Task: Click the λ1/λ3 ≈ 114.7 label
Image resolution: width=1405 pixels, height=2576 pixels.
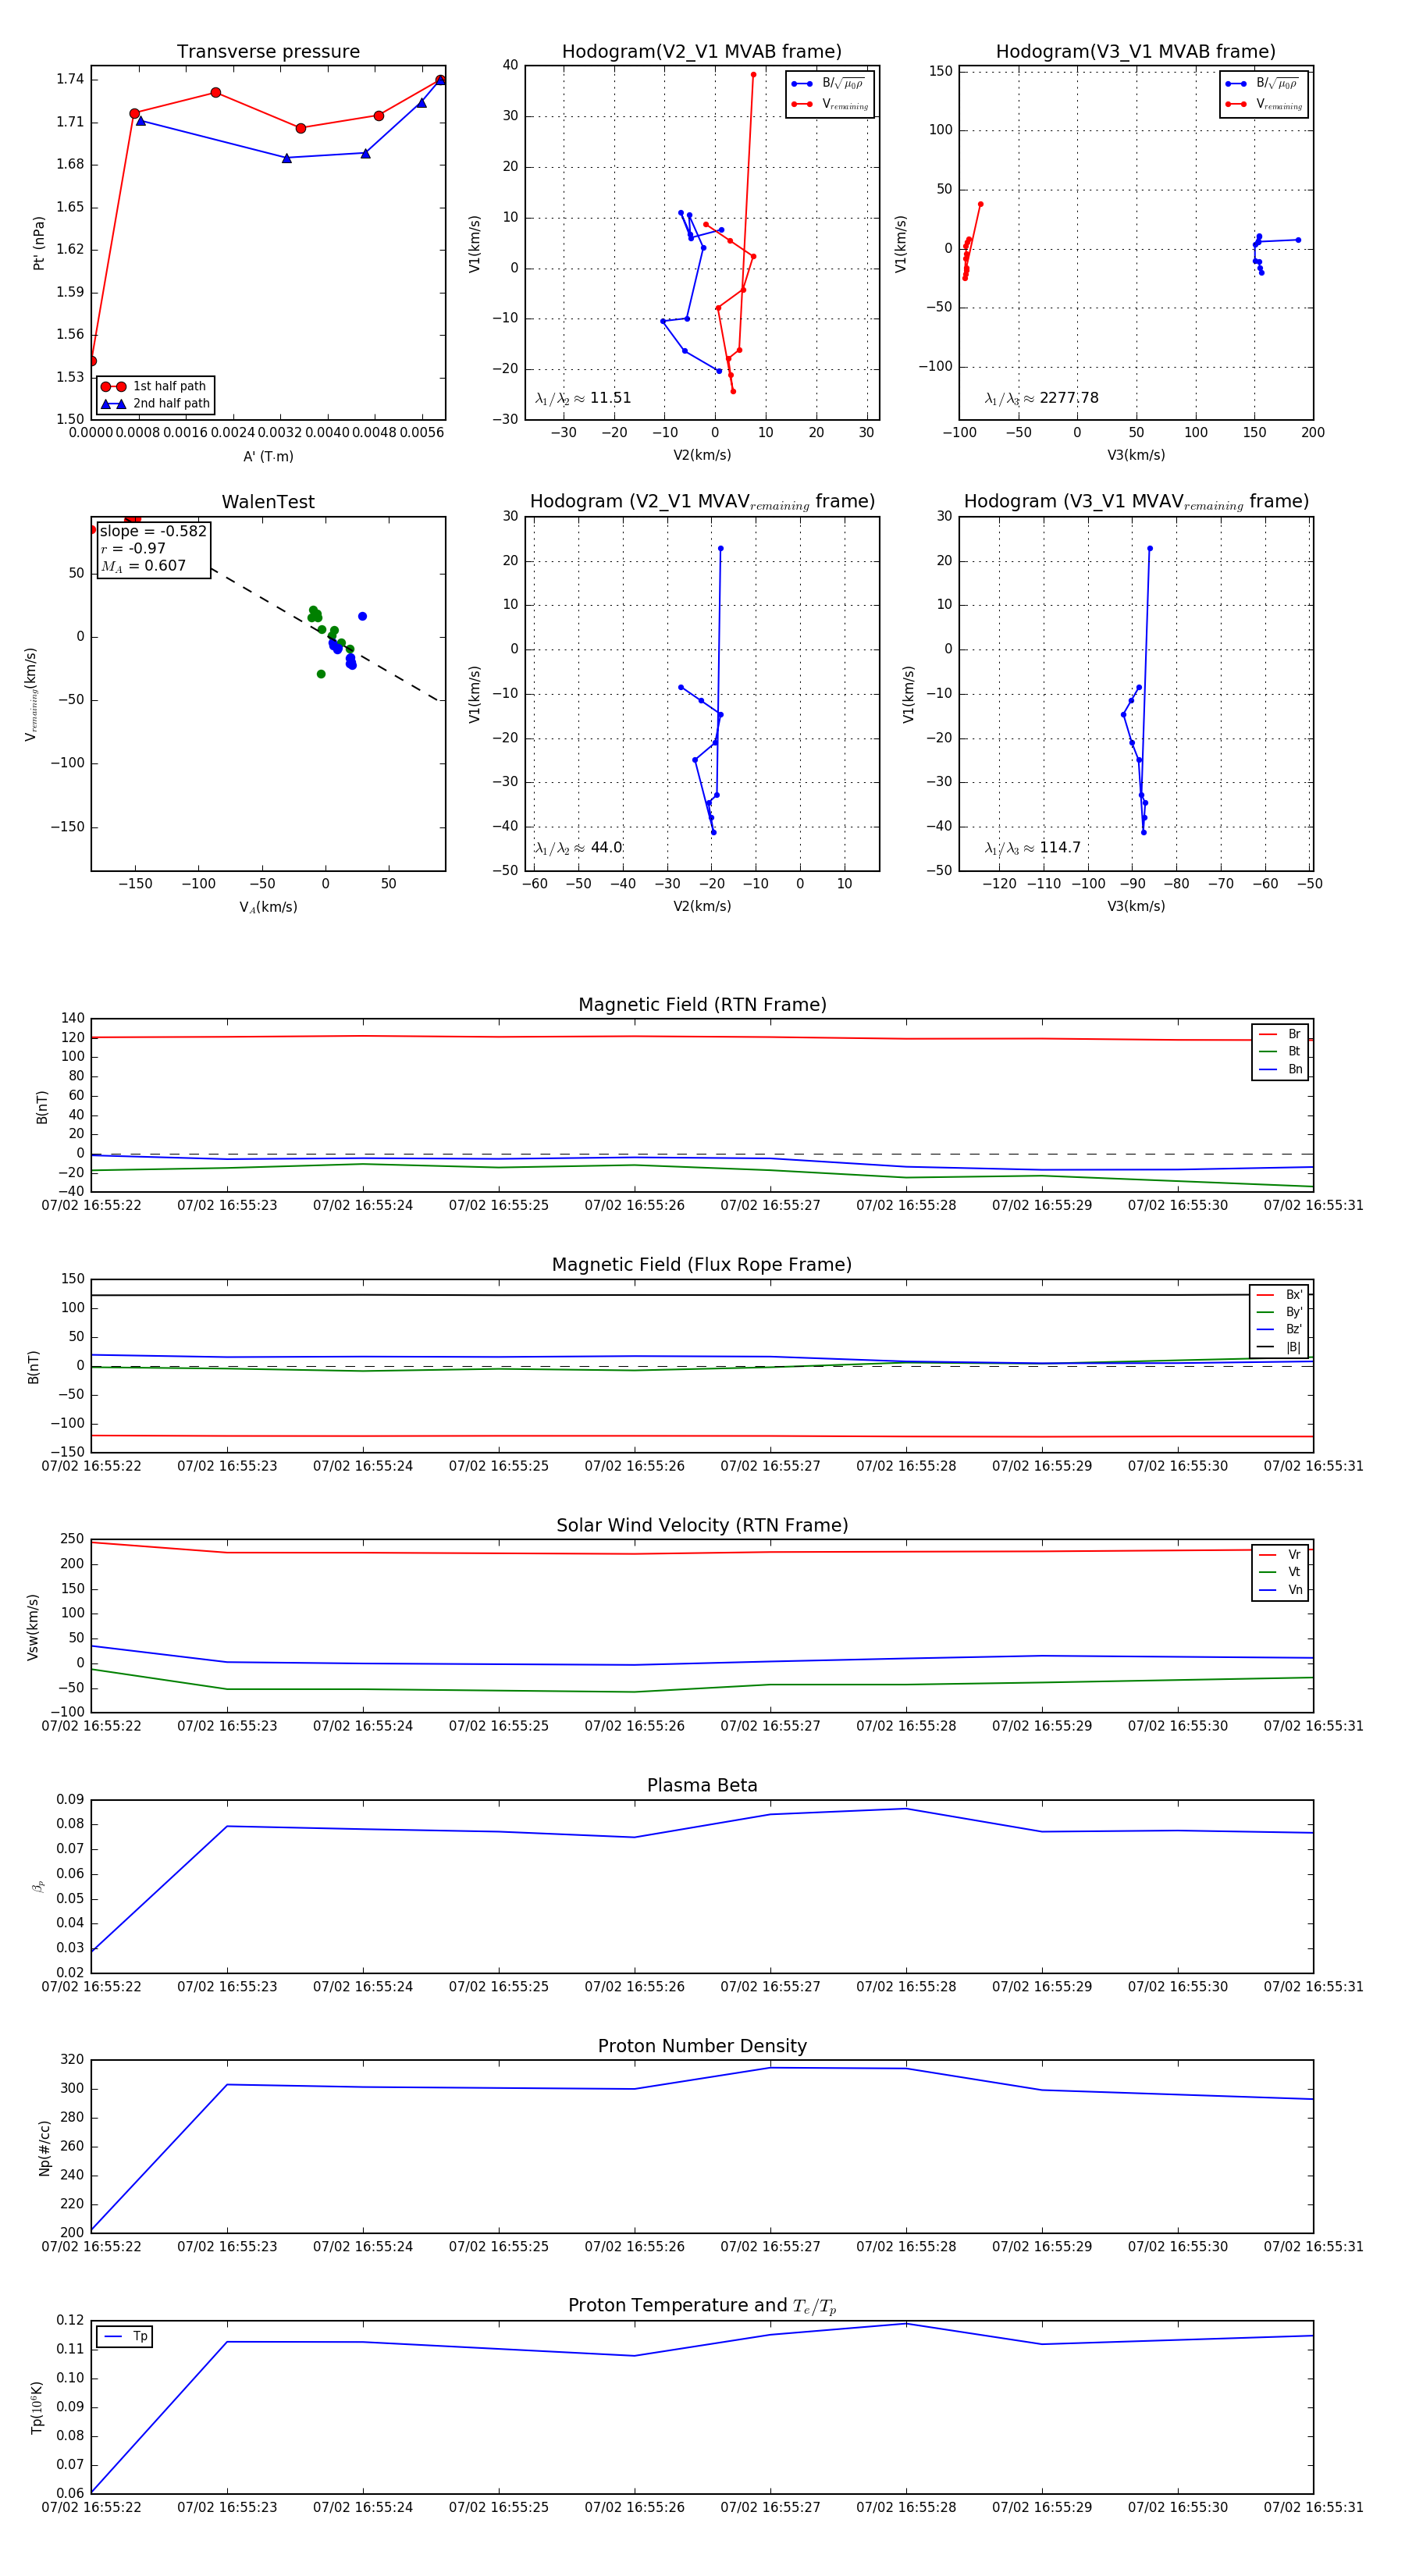Action: pyautogui.click(x=1032, y=848)
